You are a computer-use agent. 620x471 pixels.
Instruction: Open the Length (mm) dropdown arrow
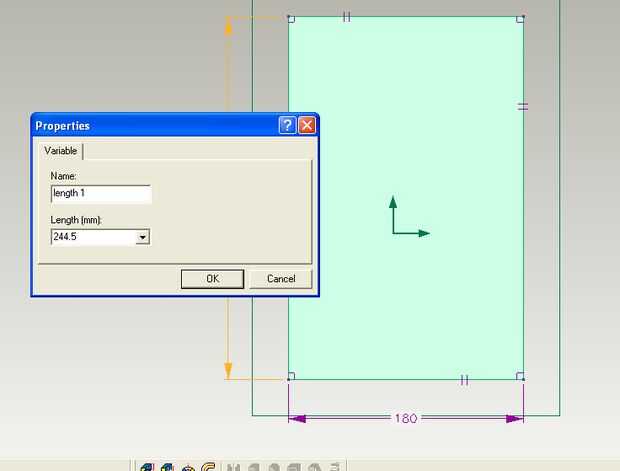pyautogui.click(x=142, y=237)
